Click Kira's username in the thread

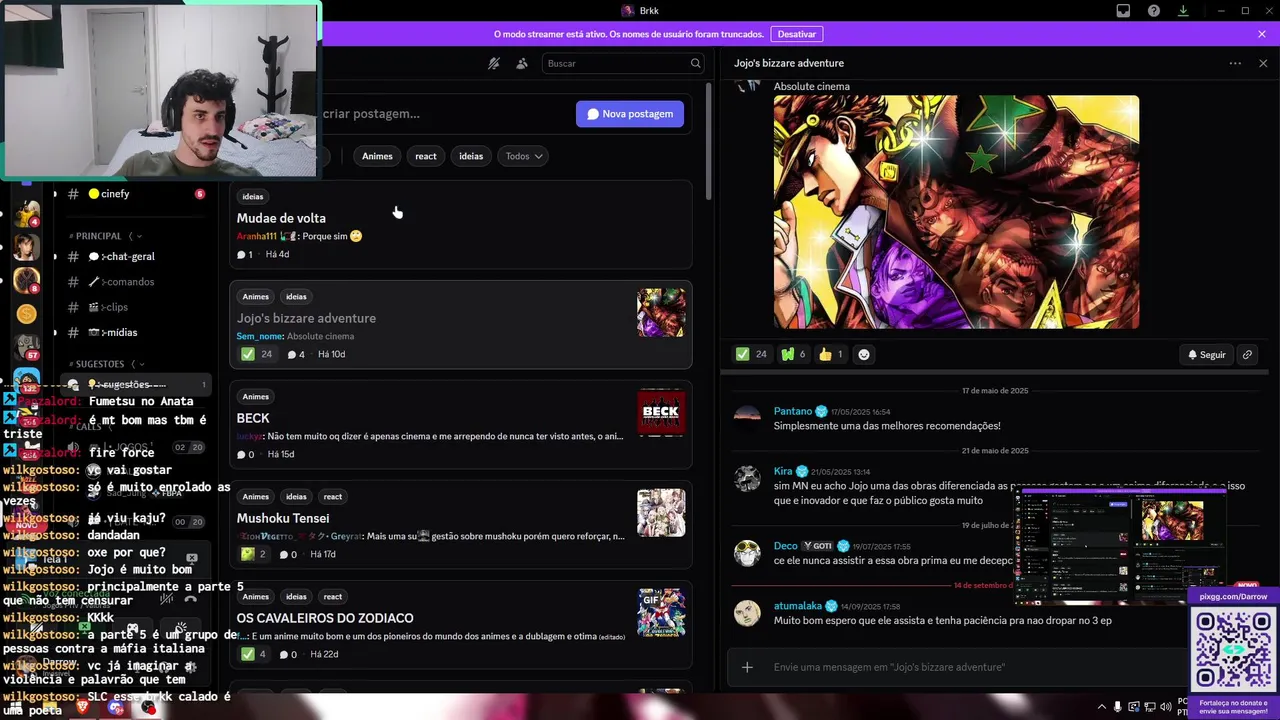[783, 471]
